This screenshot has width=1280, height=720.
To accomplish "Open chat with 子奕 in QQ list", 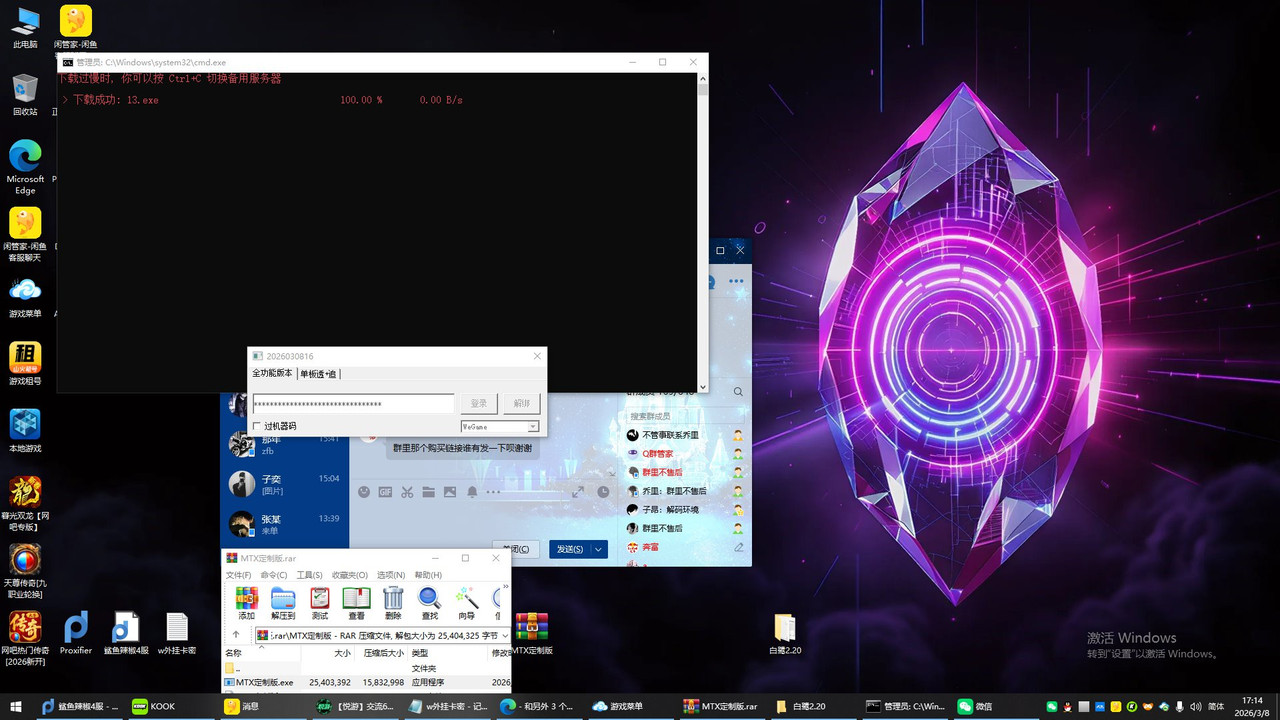I will [285, 484].
